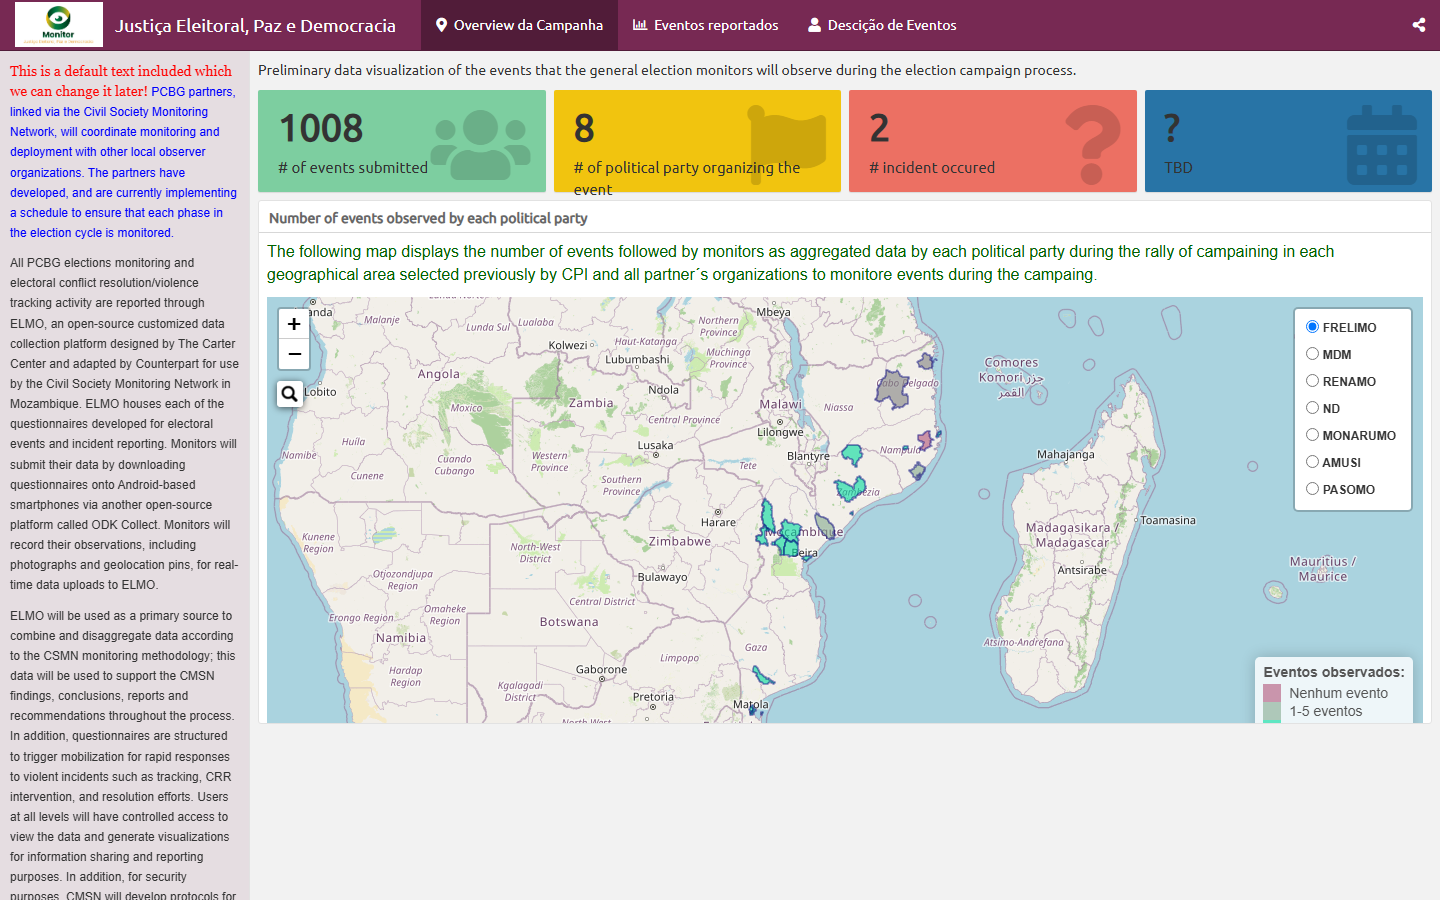Open the map search magnifier
The height and width of the screenshot is (900, 1440).
290,393
